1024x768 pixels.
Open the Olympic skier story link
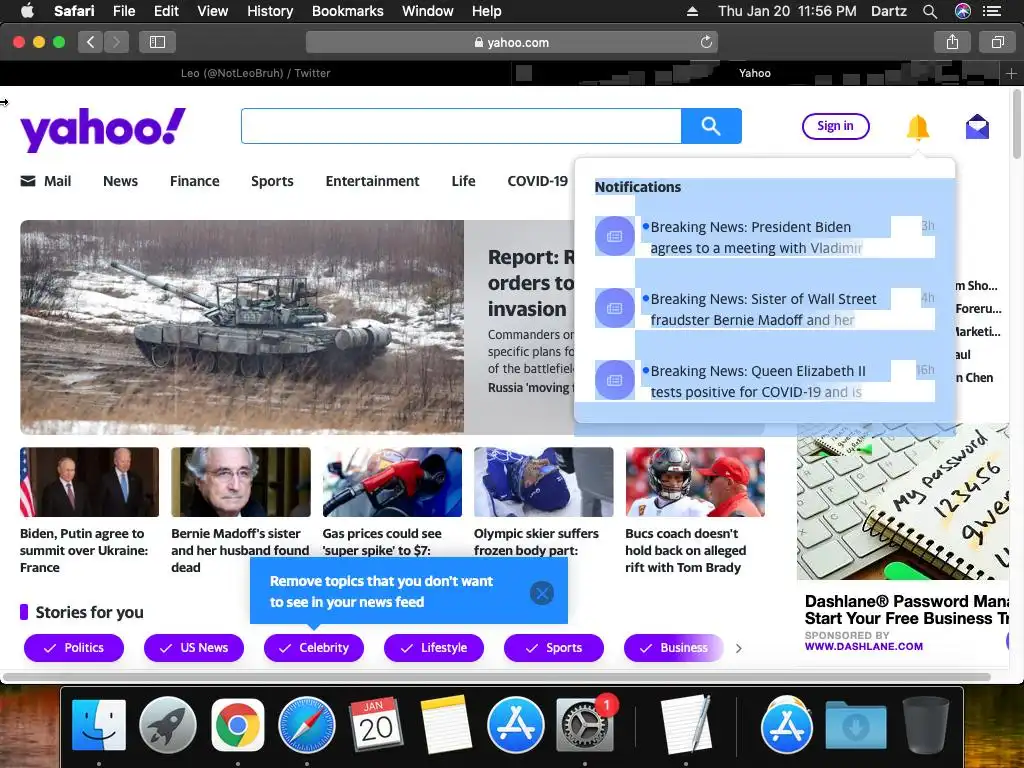pyautogui.click(x=537, y=541)
